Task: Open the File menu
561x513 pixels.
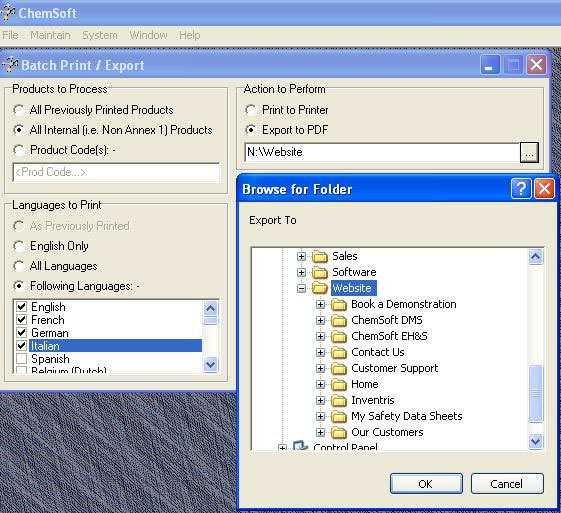Action: (x=10, y=35)
